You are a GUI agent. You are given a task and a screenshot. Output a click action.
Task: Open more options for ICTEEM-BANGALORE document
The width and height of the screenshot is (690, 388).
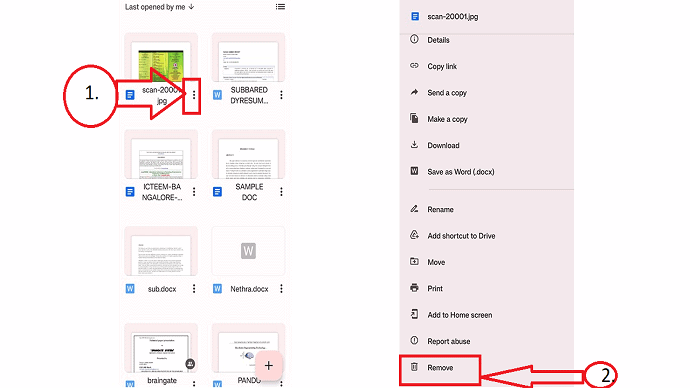point(194,192)
